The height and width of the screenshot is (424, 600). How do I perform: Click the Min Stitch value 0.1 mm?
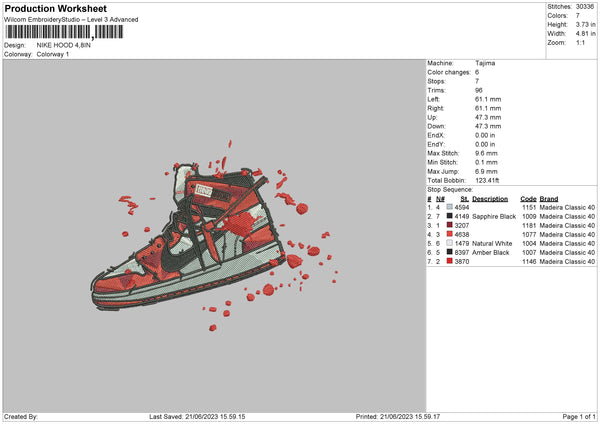(486, 162)
